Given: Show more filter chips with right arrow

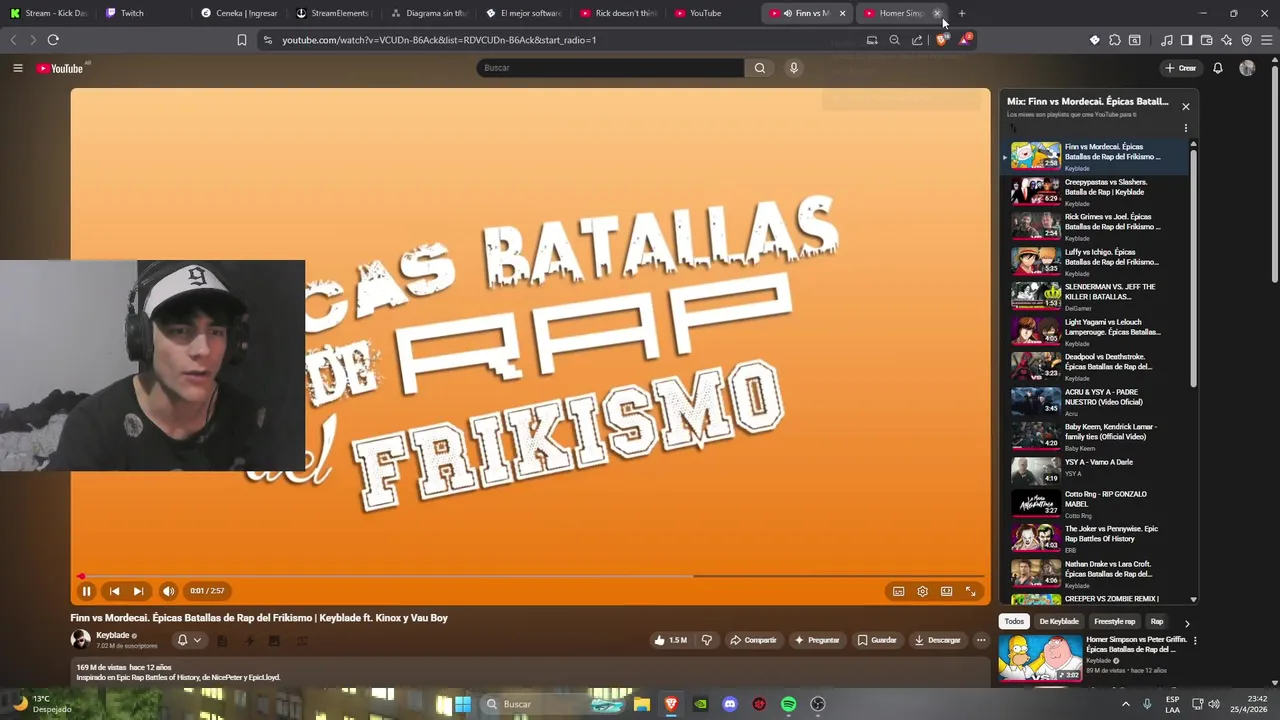Looking at the screenshot, I should point(1187,623).
